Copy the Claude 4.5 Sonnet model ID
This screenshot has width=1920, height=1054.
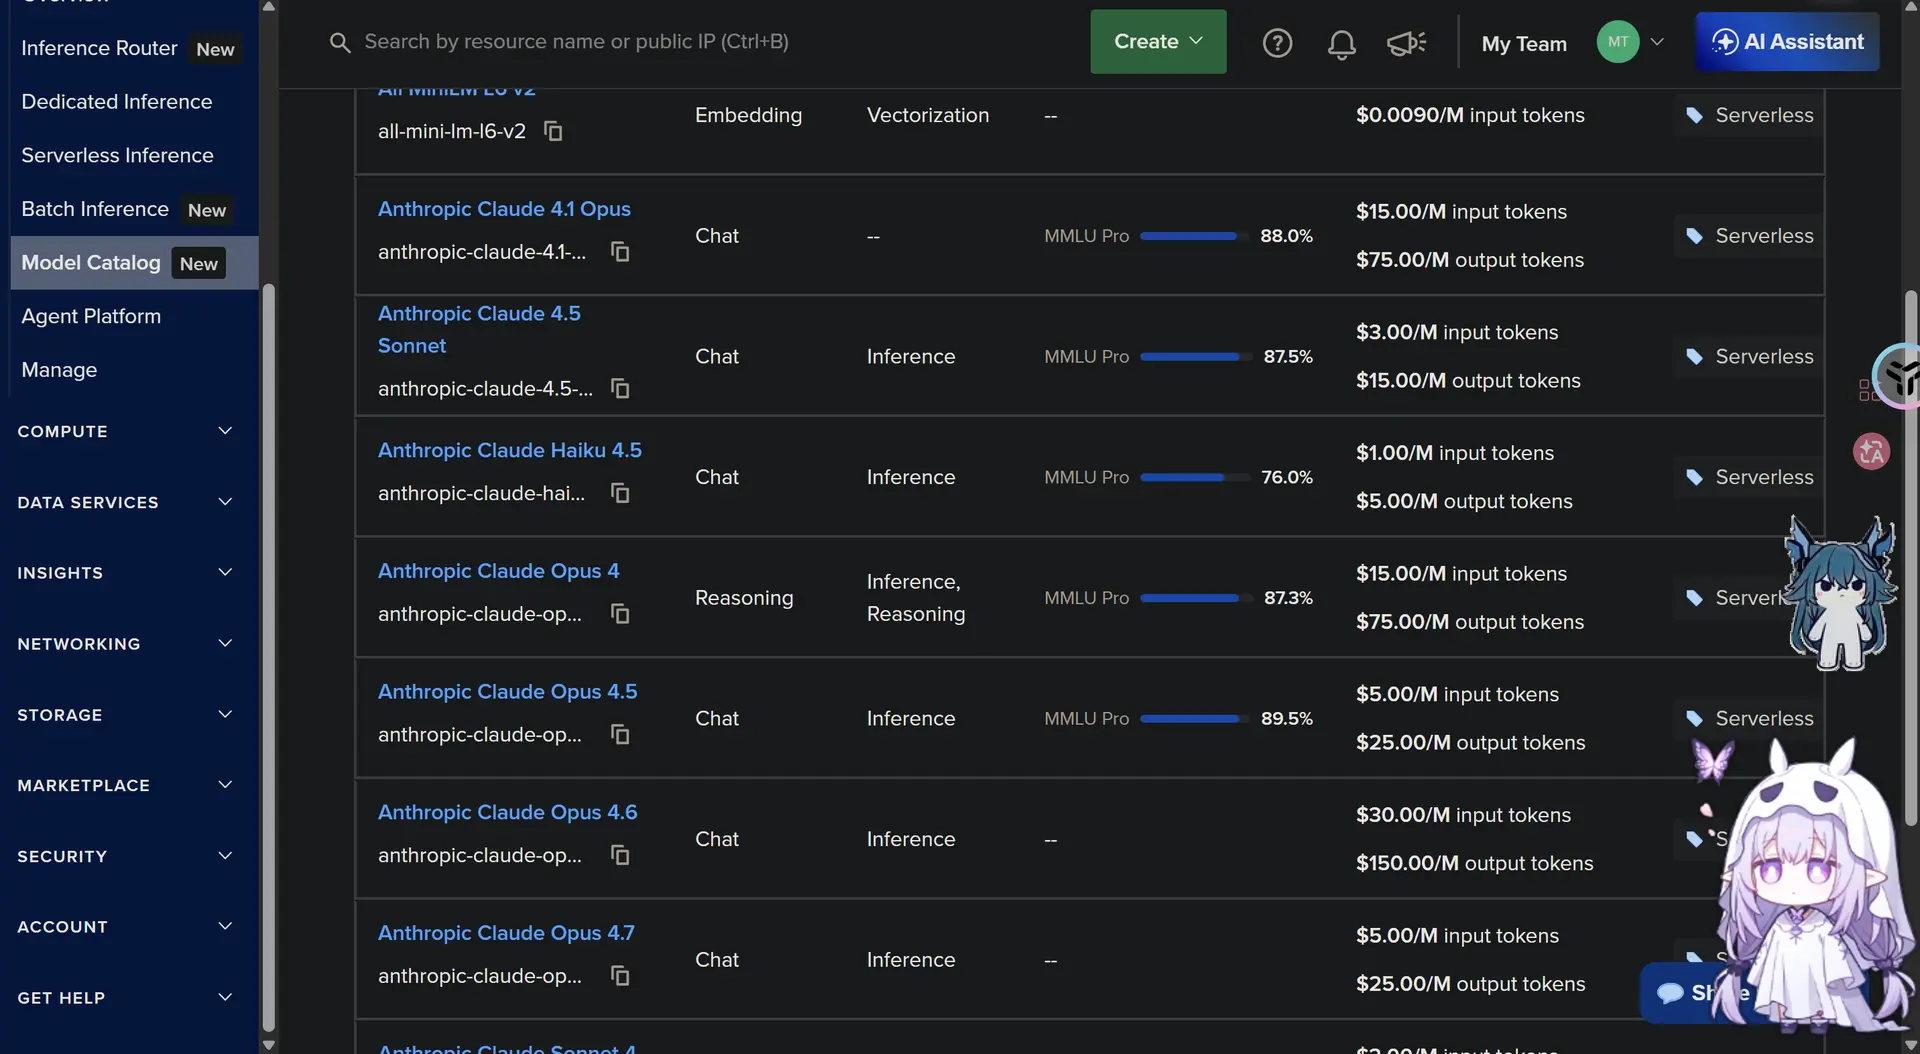(x=620, y=388)
